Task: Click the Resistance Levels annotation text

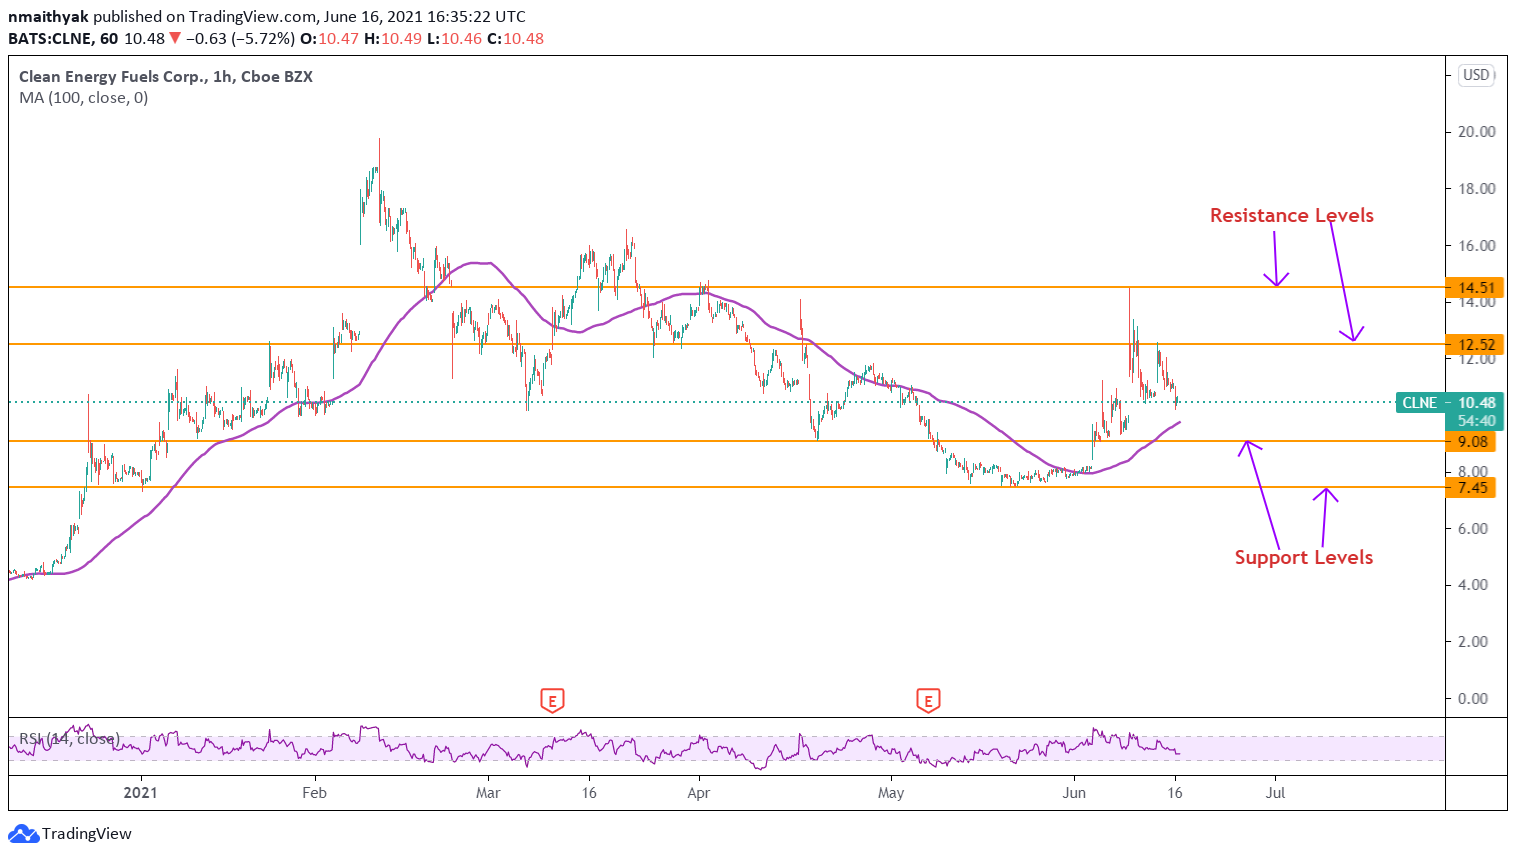Action: [1292, 215]
